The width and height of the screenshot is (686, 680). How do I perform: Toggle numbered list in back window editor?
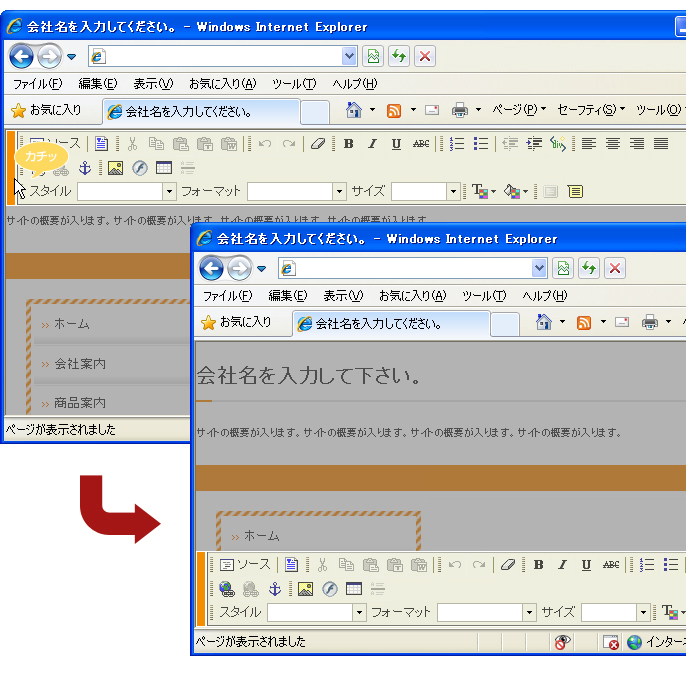coord(457,144)
